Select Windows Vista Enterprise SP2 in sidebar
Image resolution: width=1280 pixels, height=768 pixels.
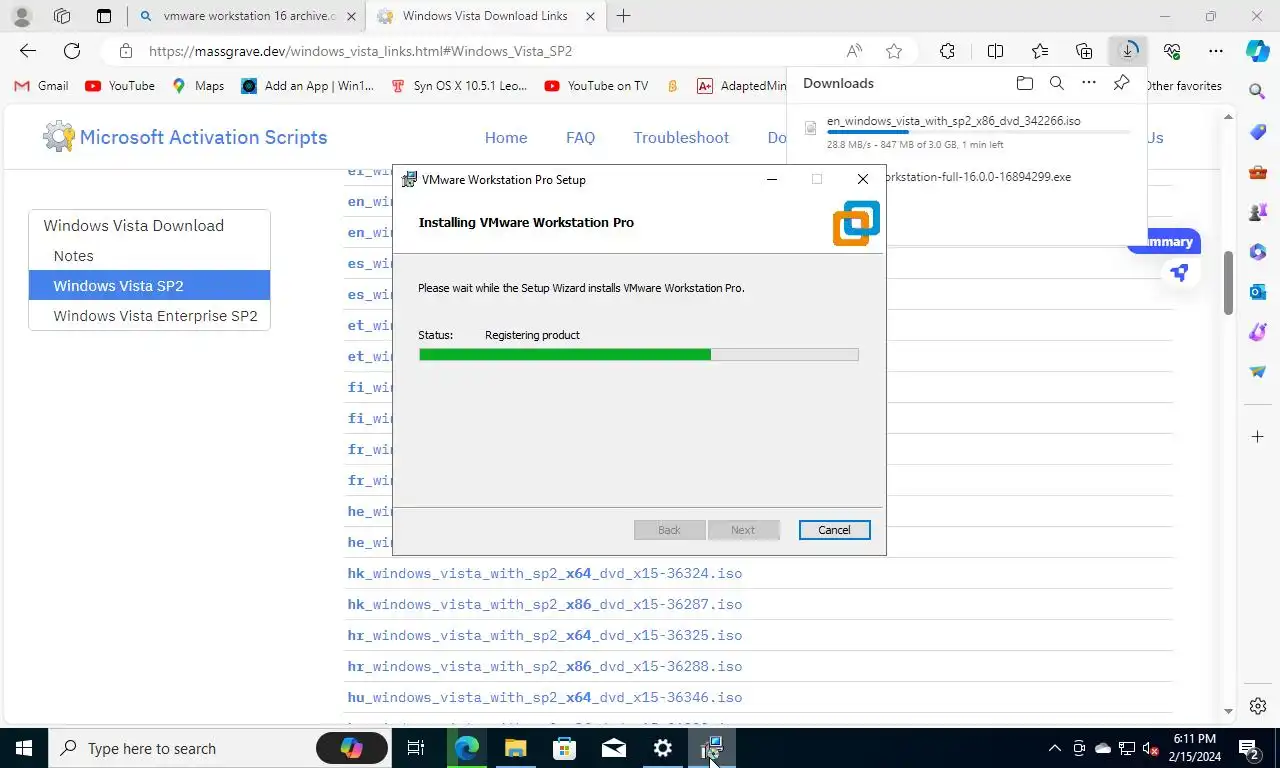click(x=155, y=316)
